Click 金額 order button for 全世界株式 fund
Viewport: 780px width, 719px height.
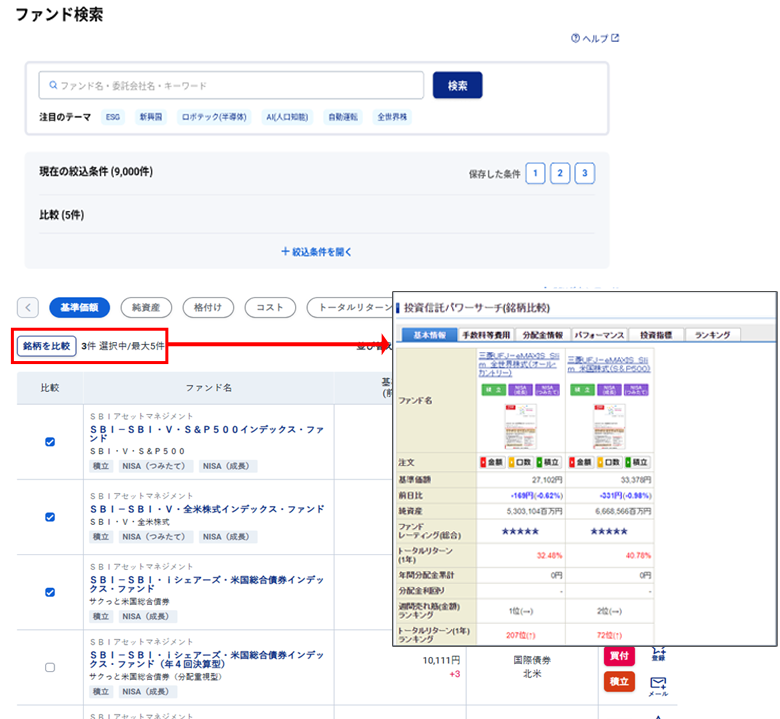(492, 462)
